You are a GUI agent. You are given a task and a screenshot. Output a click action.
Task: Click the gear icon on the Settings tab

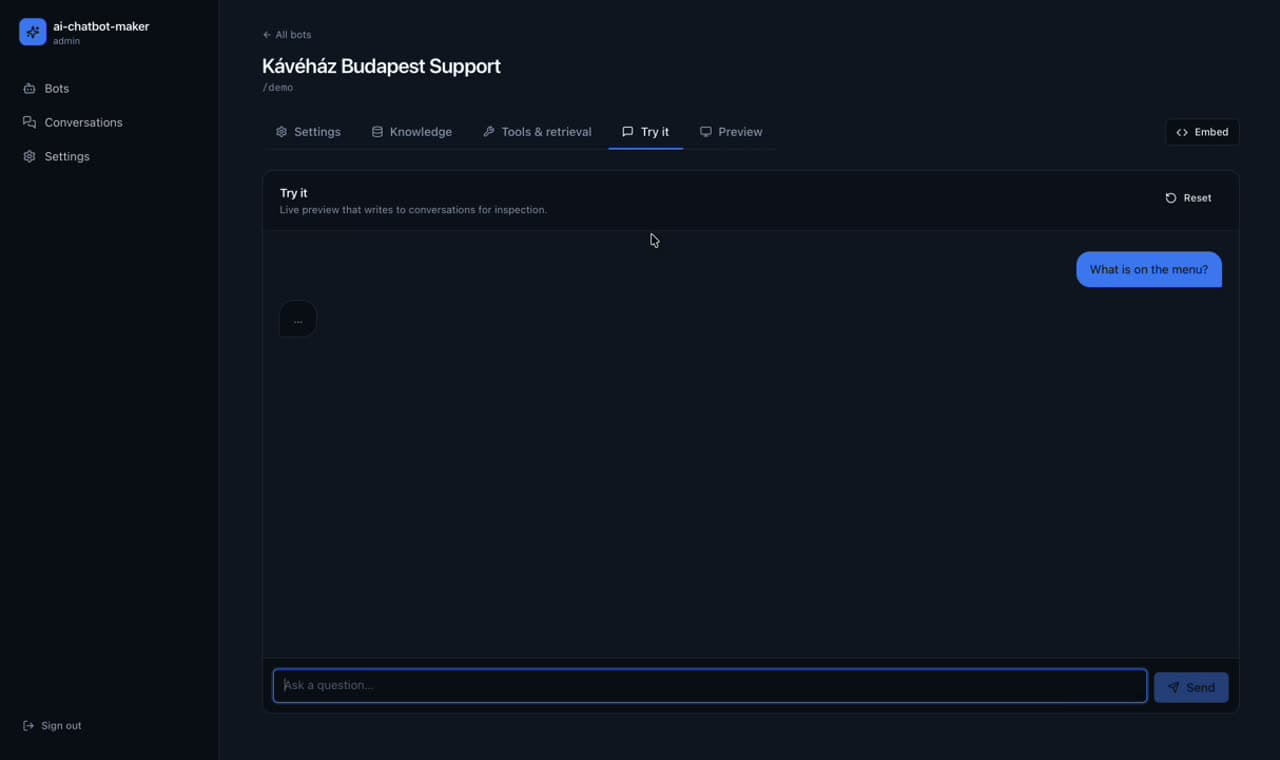pyautogui.click(x=282, y=132)
